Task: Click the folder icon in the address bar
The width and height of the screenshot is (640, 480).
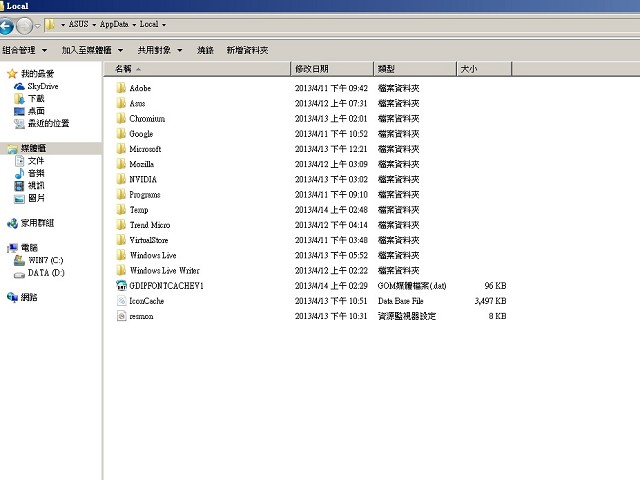Action: 50,24
